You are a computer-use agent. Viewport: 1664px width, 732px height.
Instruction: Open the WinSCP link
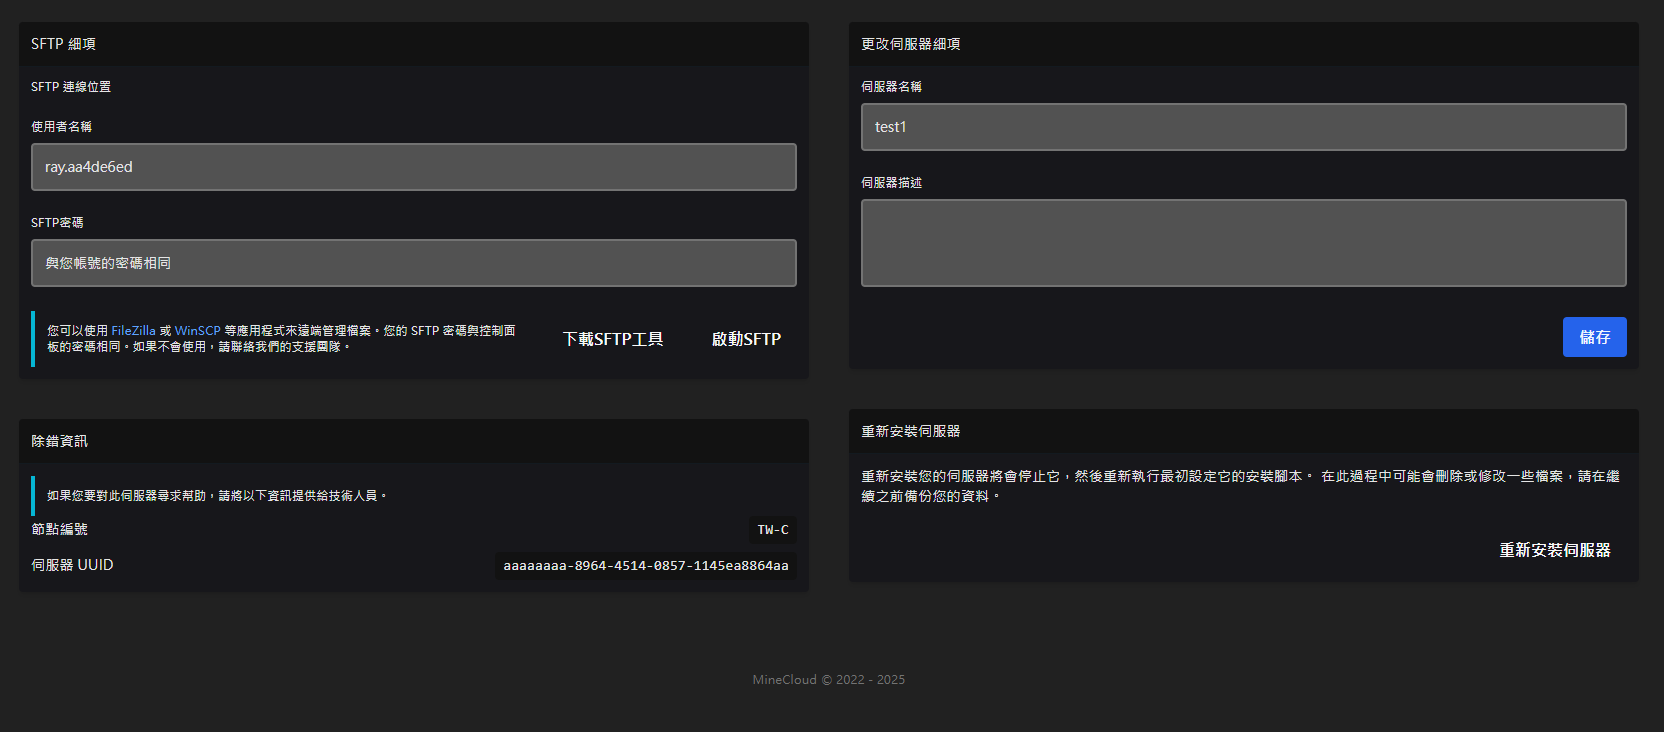(197, 331)
